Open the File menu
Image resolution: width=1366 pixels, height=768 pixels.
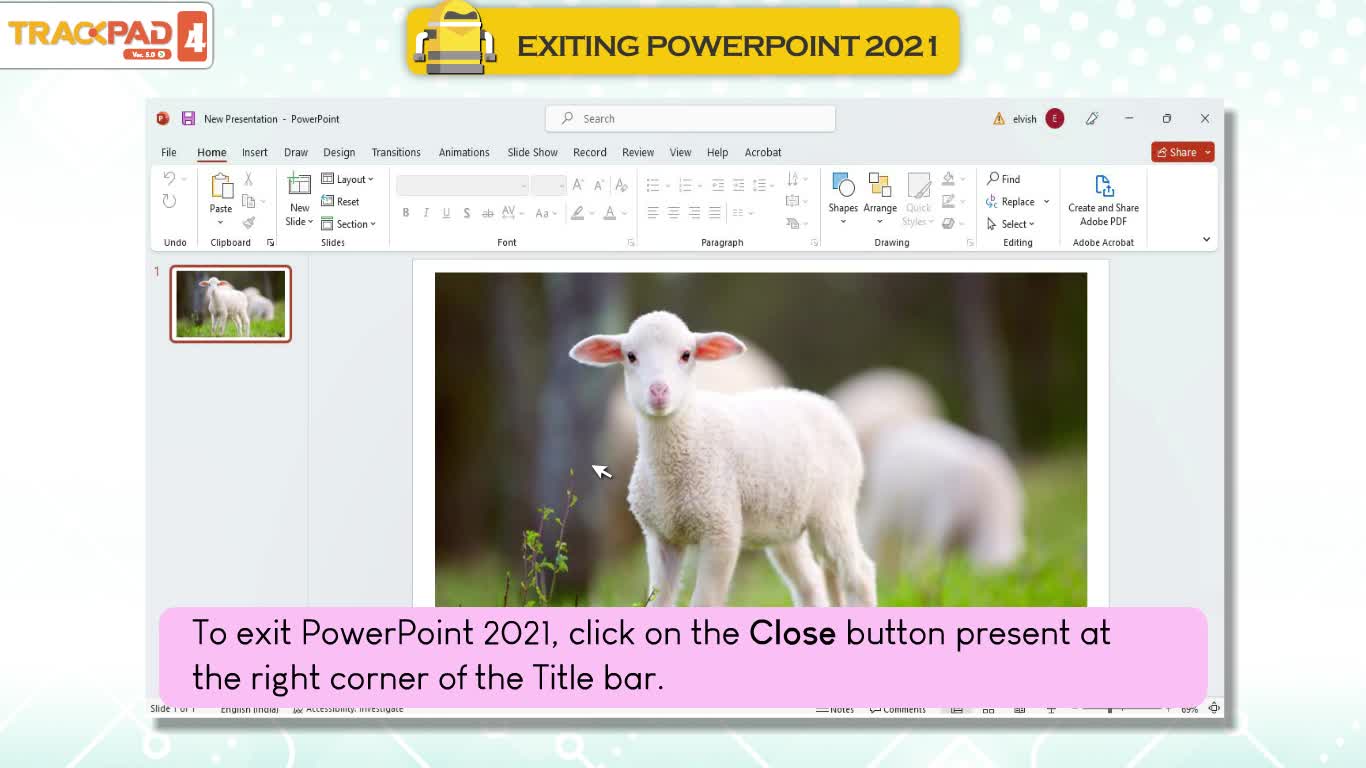(x=169, y=152)
